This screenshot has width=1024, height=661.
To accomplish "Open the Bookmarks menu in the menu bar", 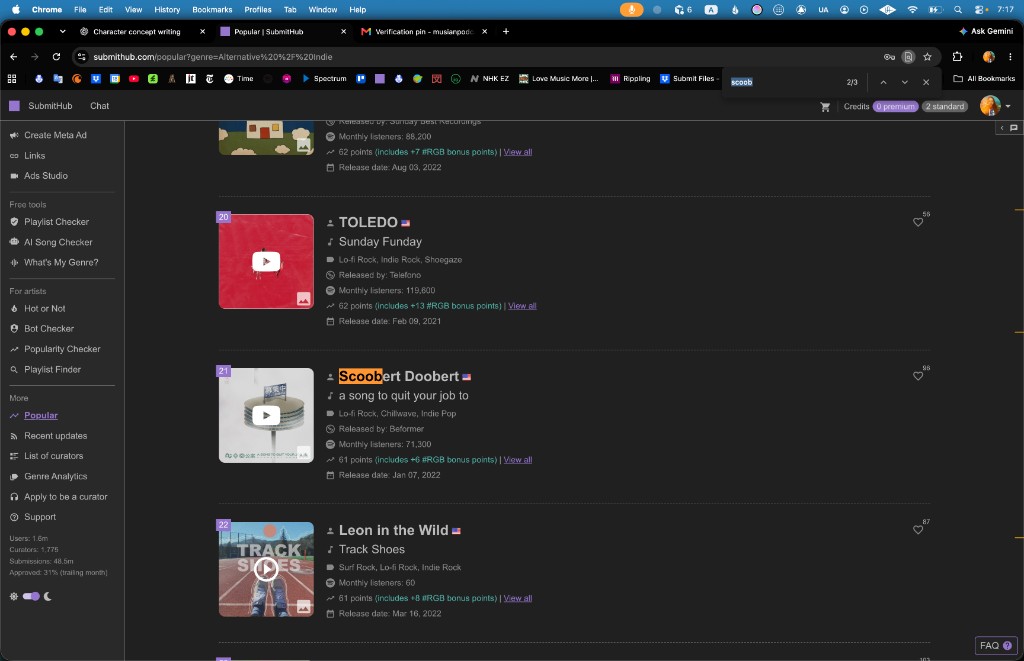I will (212, 10).
